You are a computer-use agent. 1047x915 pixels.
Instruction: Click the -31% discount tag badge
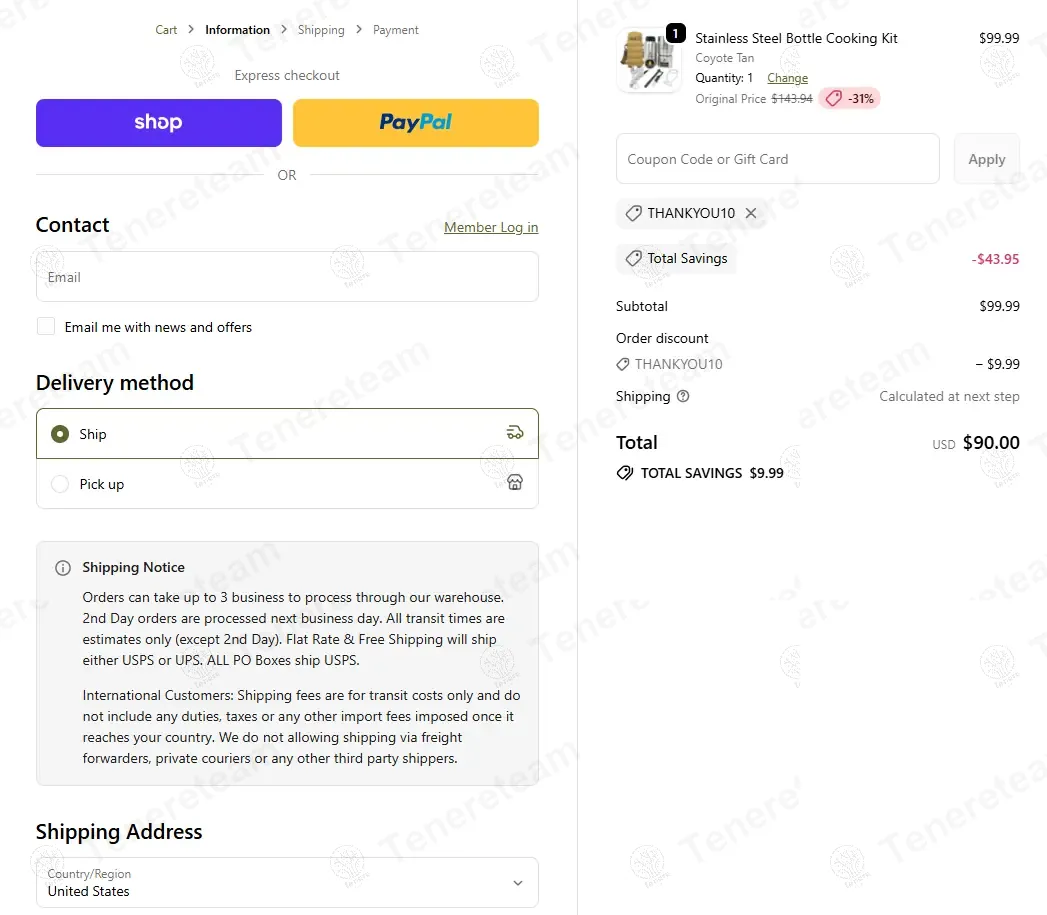(x=849, y=99)
